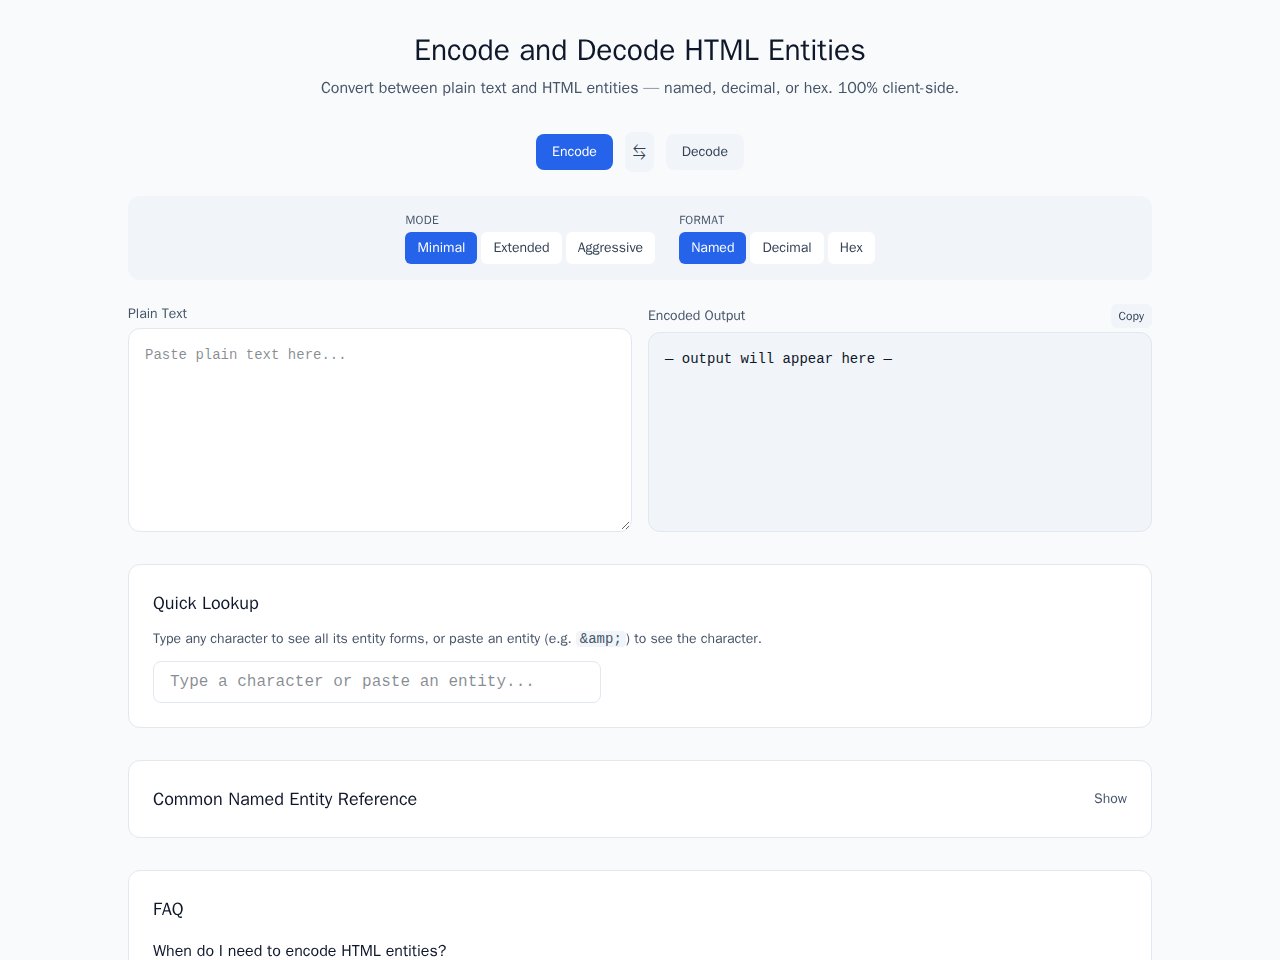This screenshot has width=1280, height=960.
Task: Select Minimal encoding mode
Action: tap(441, 248)
